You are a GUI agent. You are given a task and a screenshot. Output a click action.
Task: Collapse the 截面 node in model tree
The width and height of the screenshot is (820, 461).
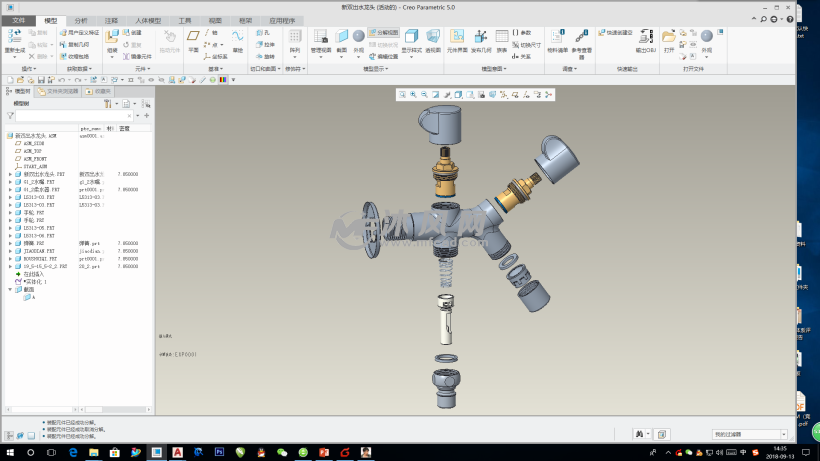tap(10, 290)
